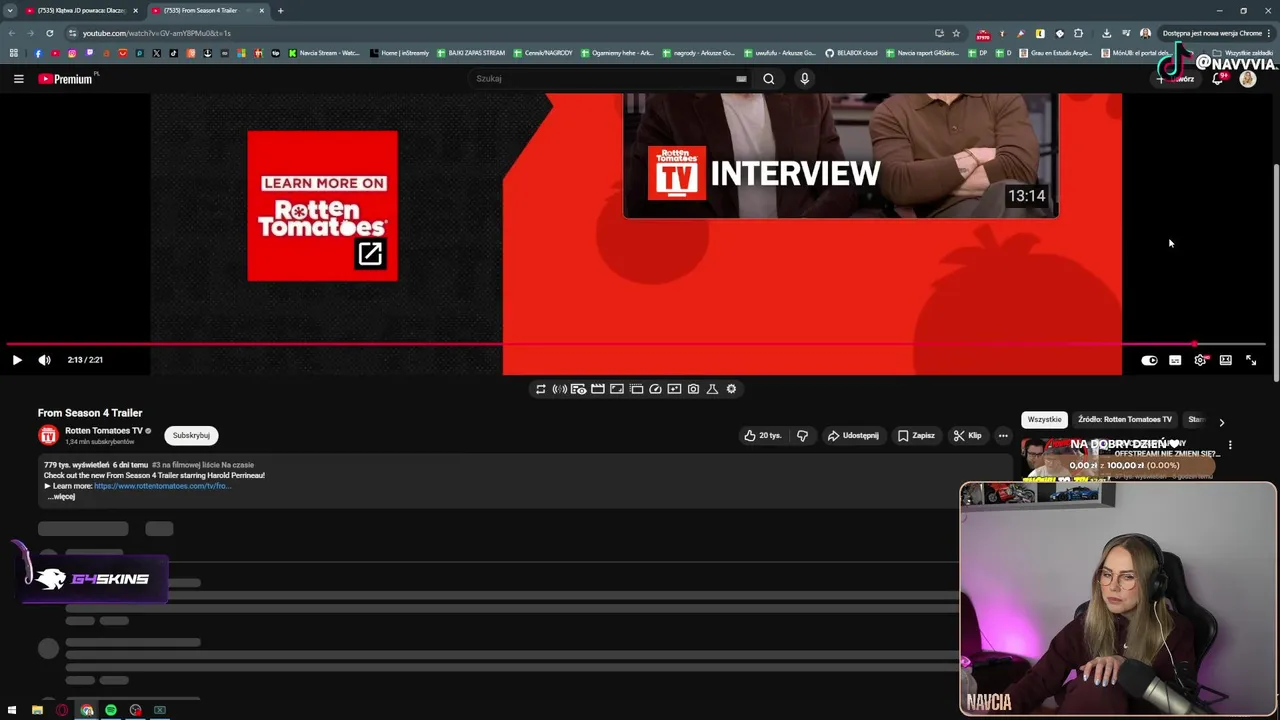Open the Windows Start menu
This screenshot has width=1280, height=720.
pyautogui.click(x=12, y=710)
